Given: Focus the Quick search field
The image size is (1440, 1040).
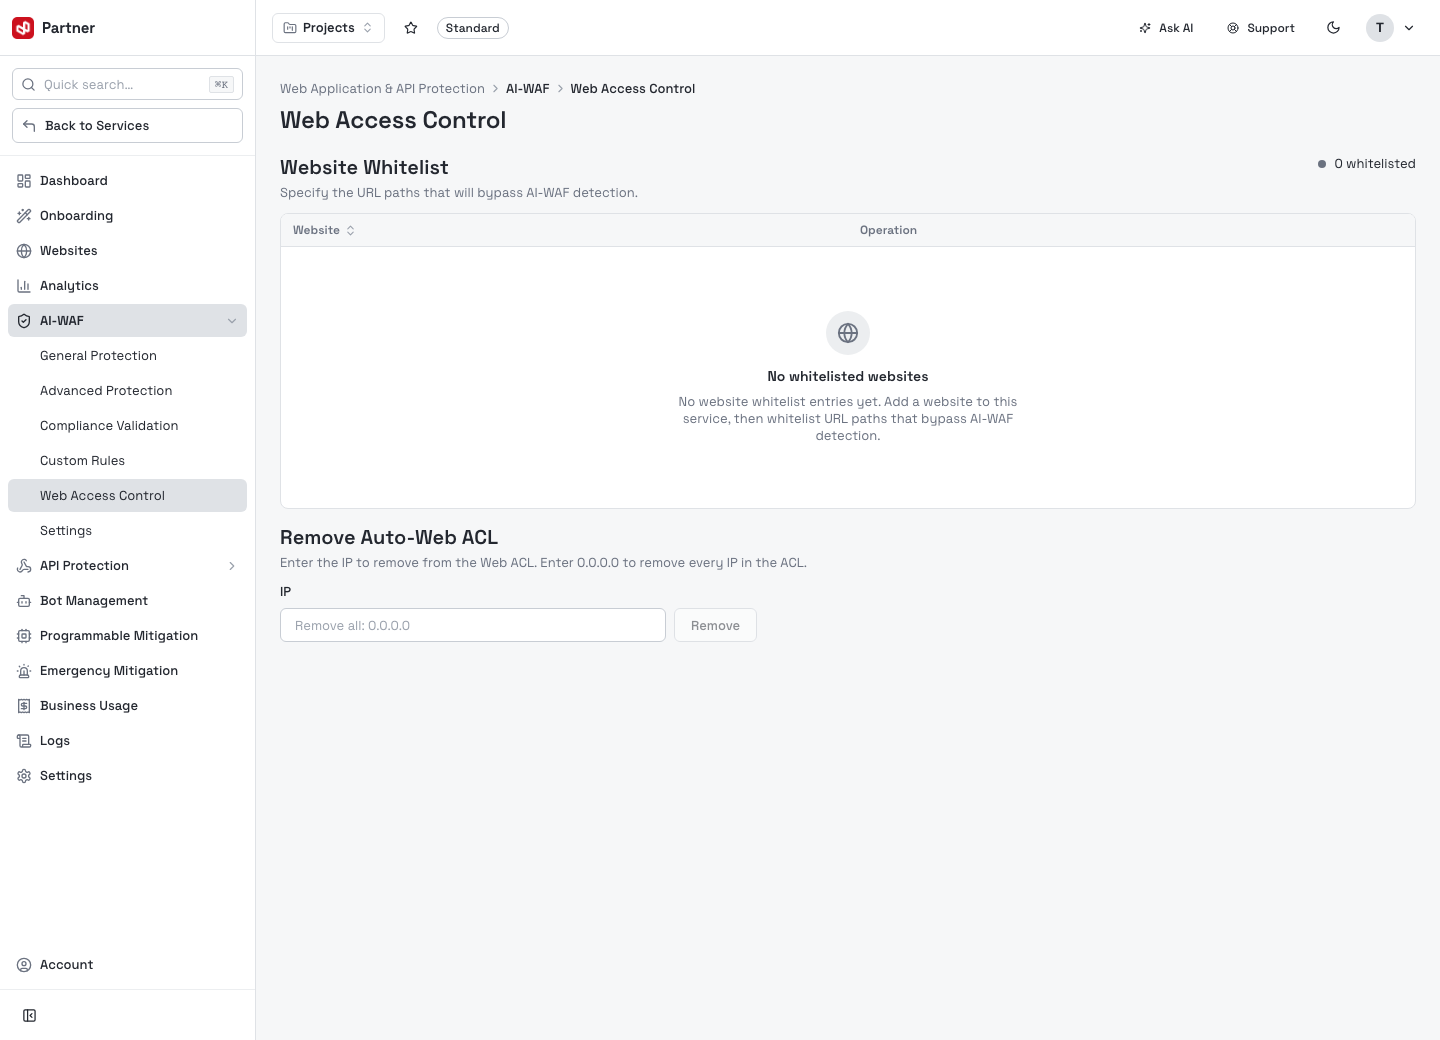Looking at the screenshot, I should click(127, 85).
